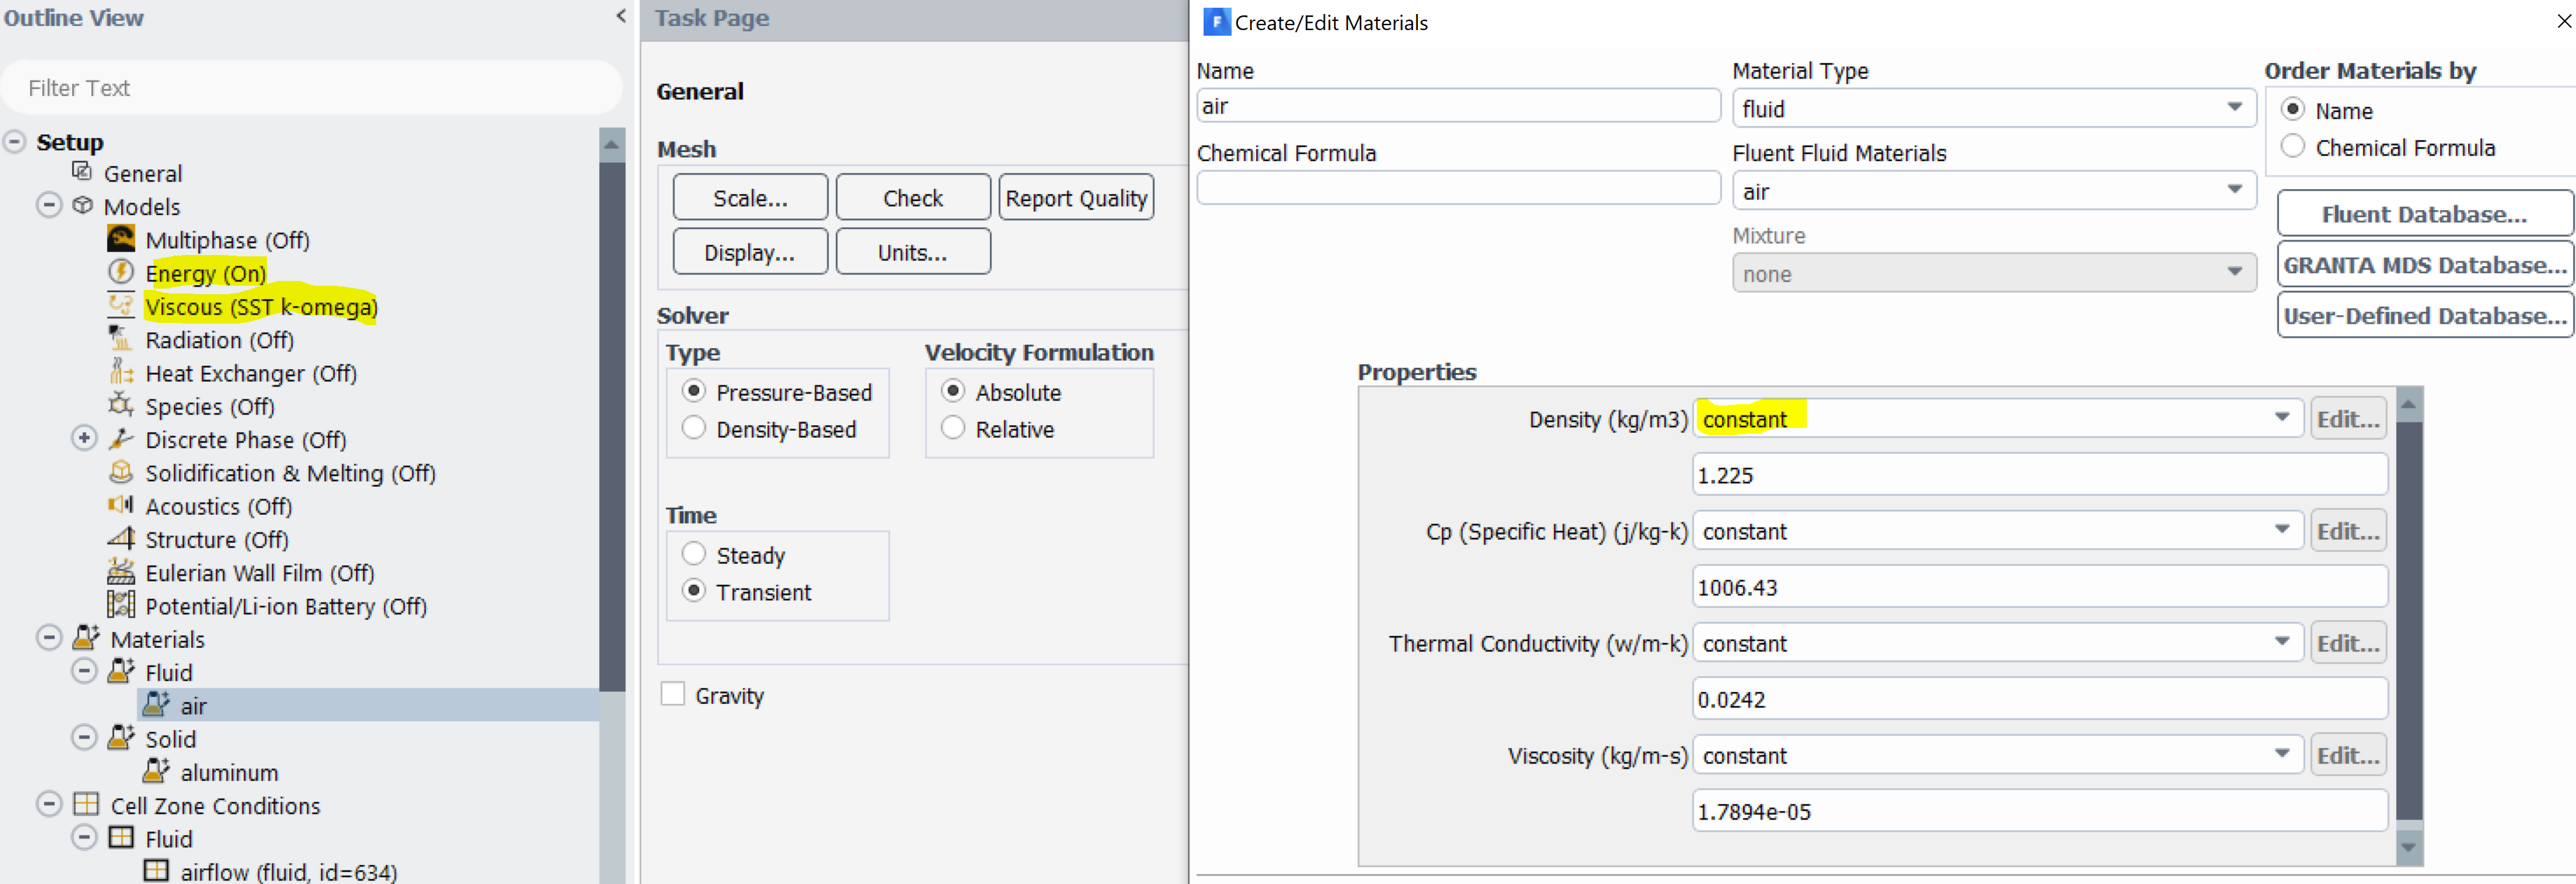Click the Fluent logo in Create/Edit Materials
The image size is (2576, 884).
(x=1216, y=21)
